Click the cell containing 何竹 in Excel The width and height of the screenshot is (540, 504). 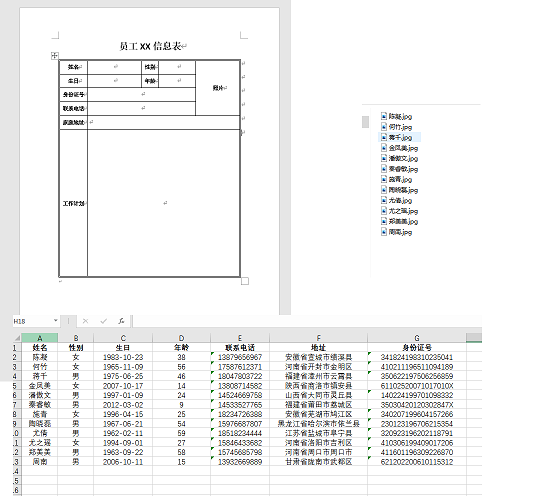pyautogui.click(x=40, y=367)
